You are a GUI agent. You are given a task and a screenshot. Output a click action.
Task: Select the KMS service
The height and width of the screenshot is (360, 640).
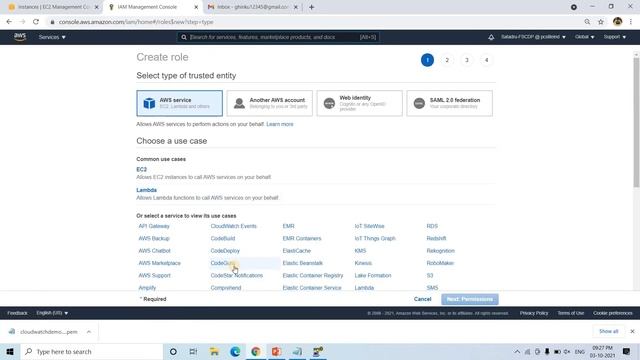360,251
